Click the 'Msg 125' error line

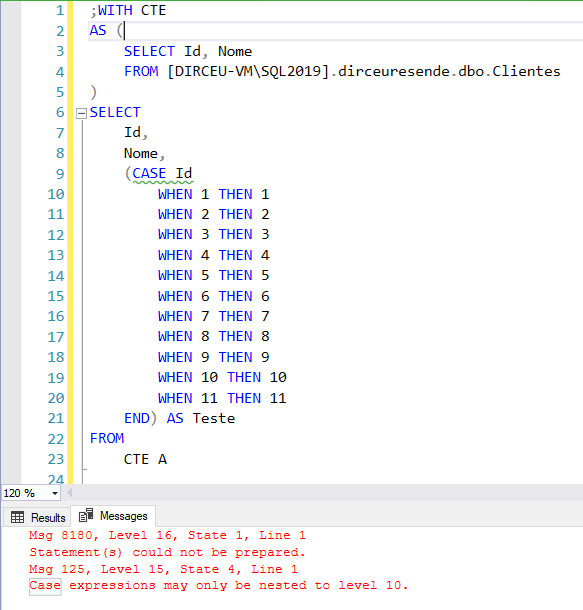point(164,569)
